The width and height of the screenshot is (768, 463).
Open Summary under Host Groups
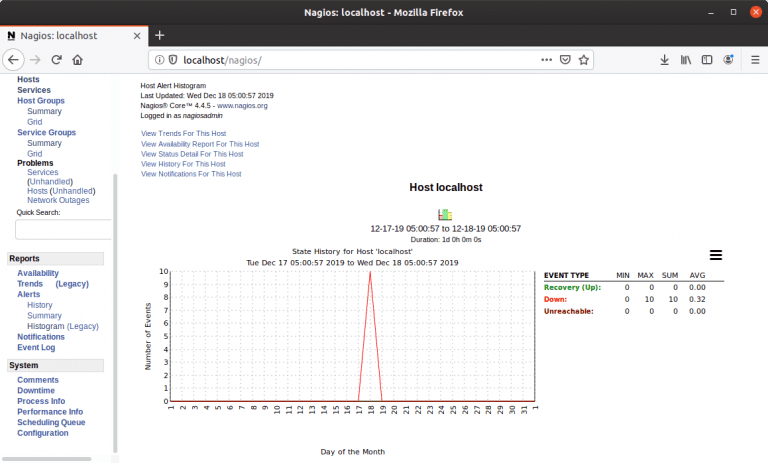point(45,111)
